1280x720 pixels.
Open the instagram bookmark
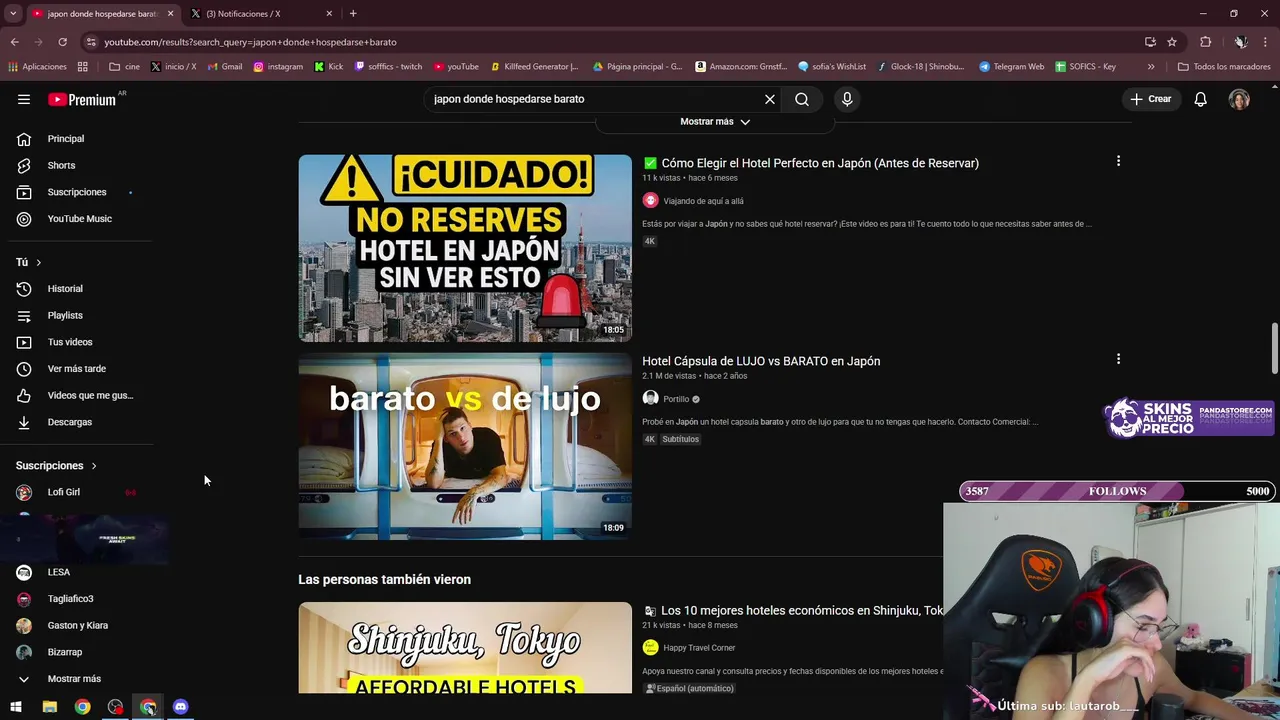pos(278,67)
